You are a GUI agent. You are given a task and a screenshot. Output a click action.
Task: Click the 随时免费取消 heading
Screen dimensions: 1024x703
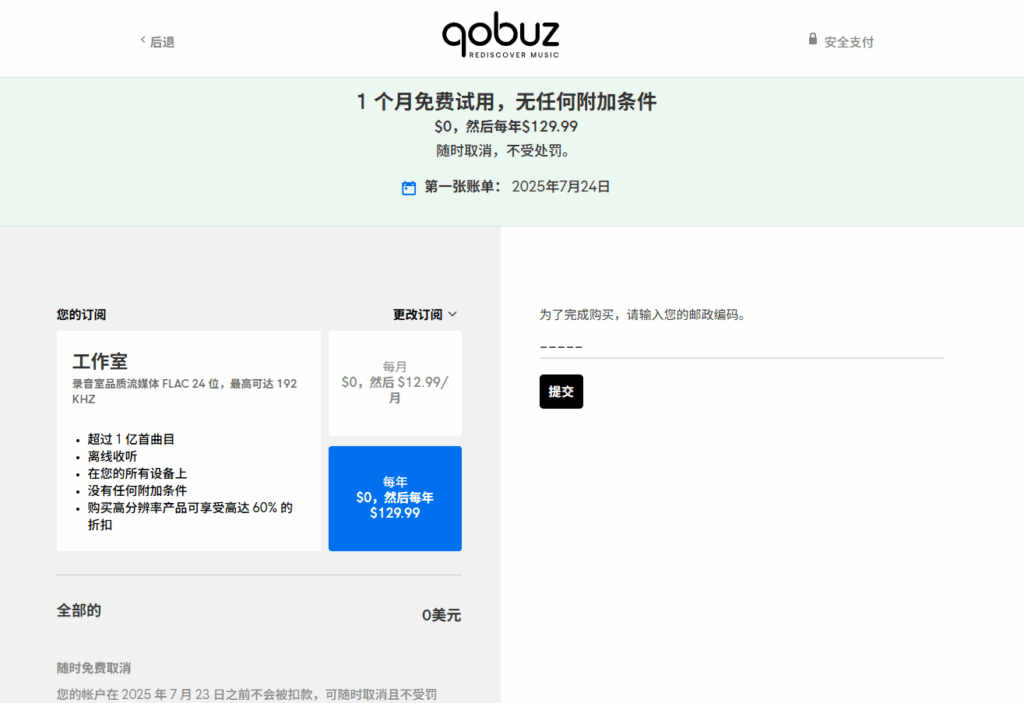93,668
